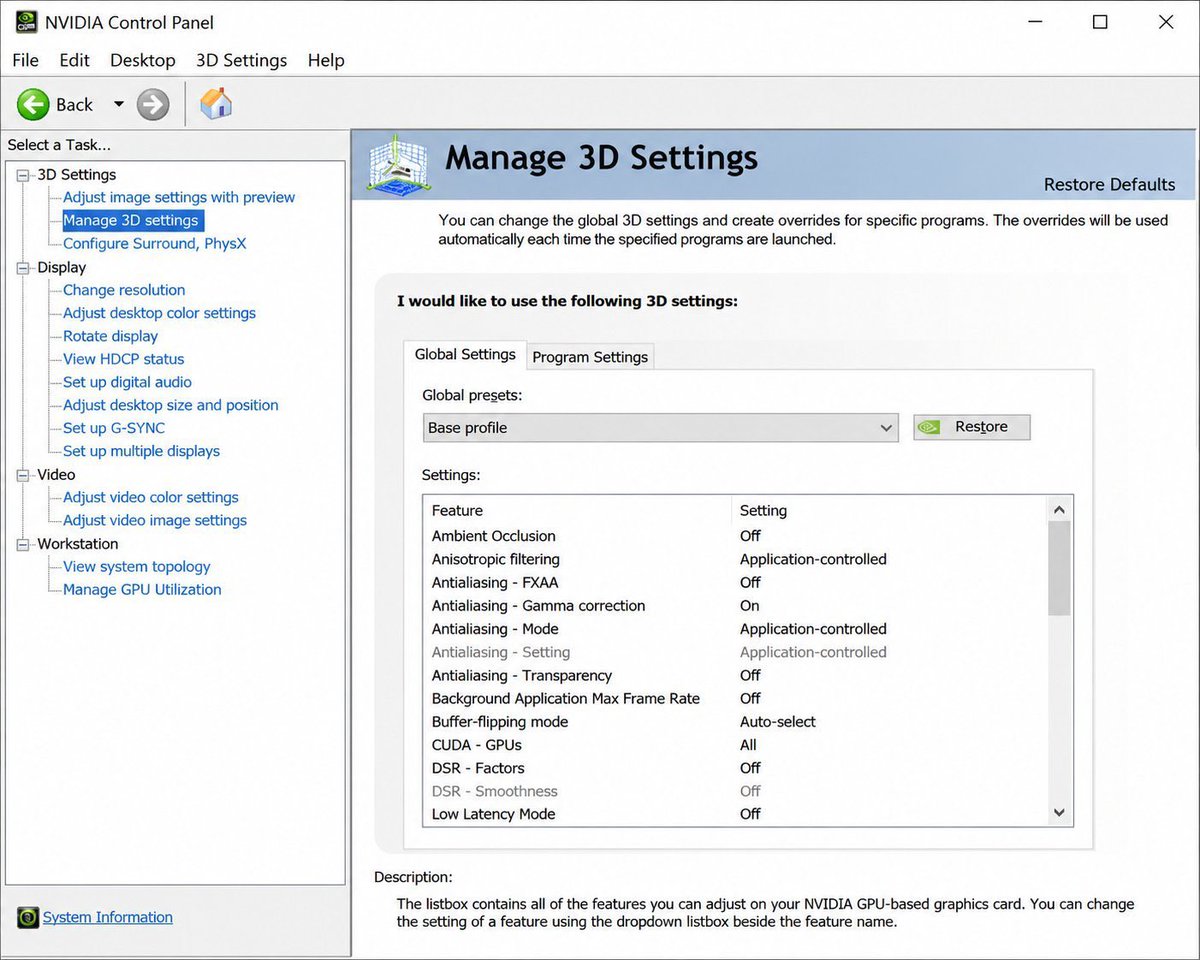Switch to the Program Settings tab
This screenshot has height=960, width=1200.
click(590, 357)
